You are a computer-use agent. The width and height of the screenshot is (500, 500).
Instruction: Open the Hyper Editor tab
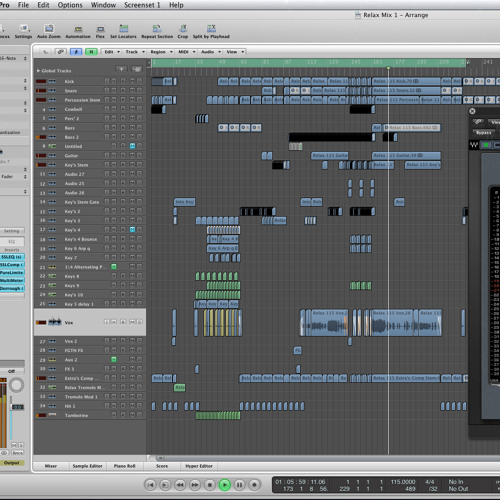[199, 466]
